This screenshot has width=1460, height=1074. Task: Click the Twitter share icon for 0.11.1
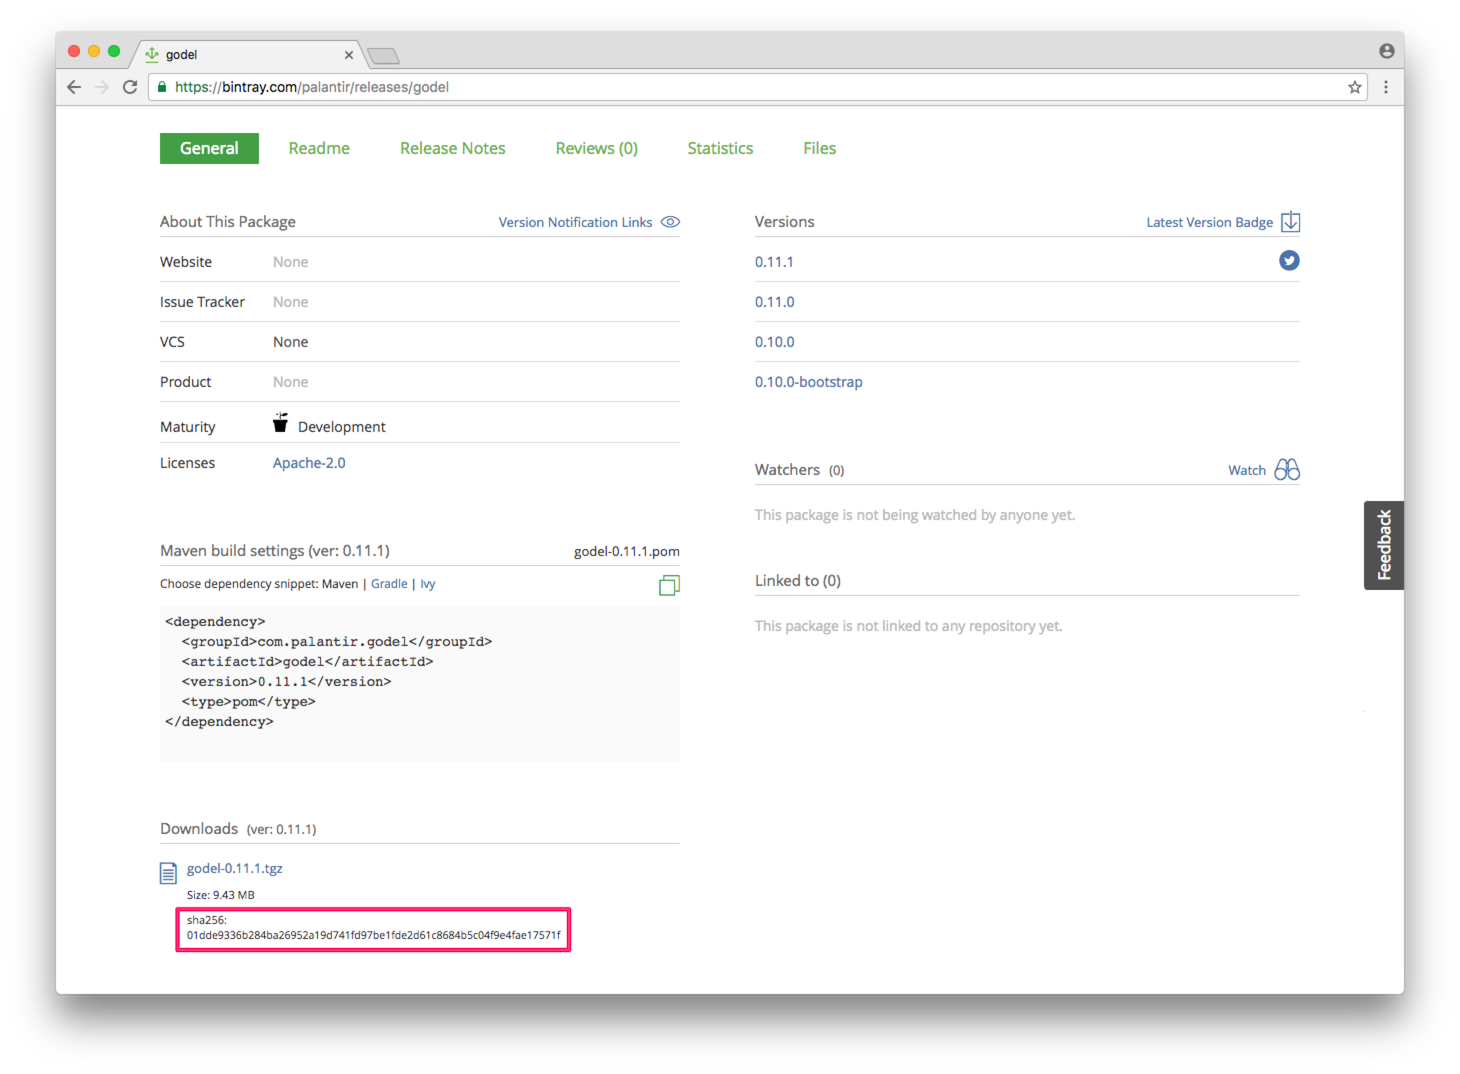click(x=1289, y=261)
